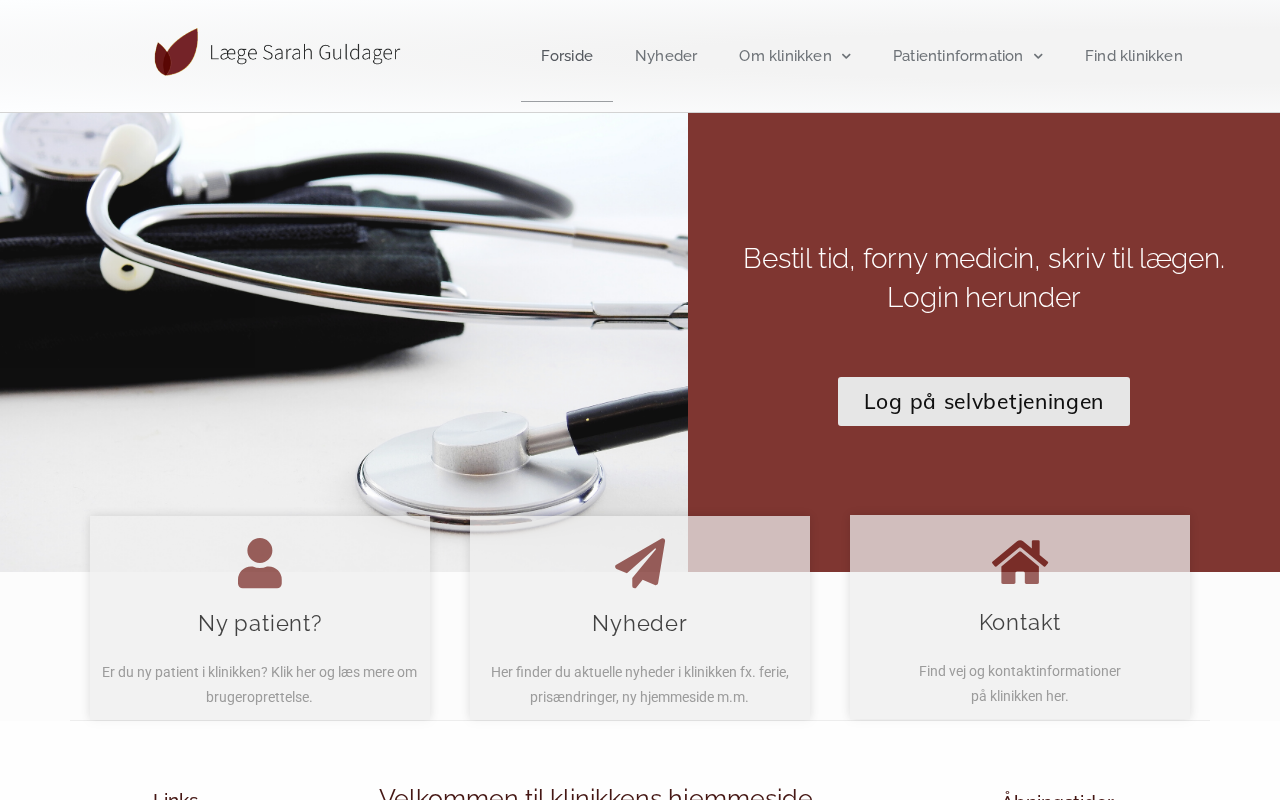Click the person icon above Ny patient

pos(260,563)
